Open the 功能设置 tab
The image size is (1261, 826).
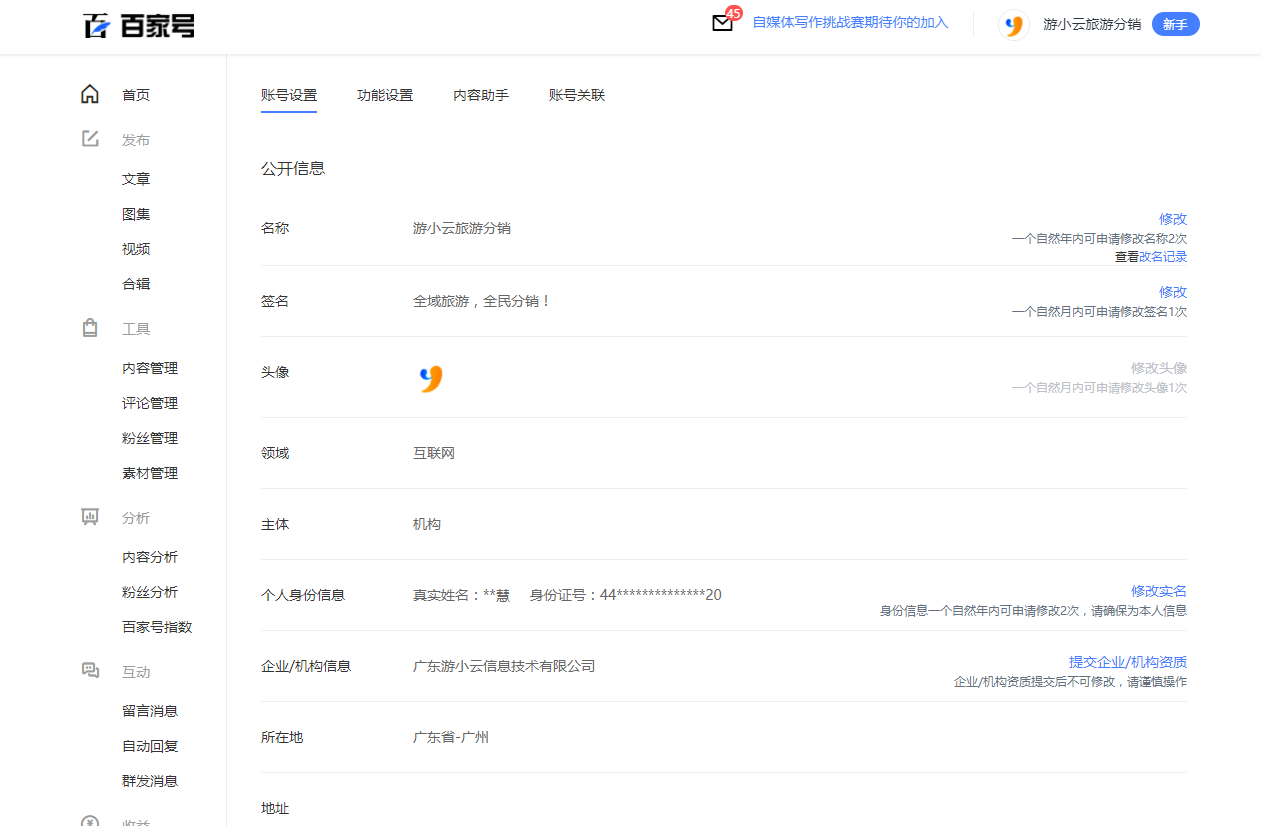tap(385, 95)
